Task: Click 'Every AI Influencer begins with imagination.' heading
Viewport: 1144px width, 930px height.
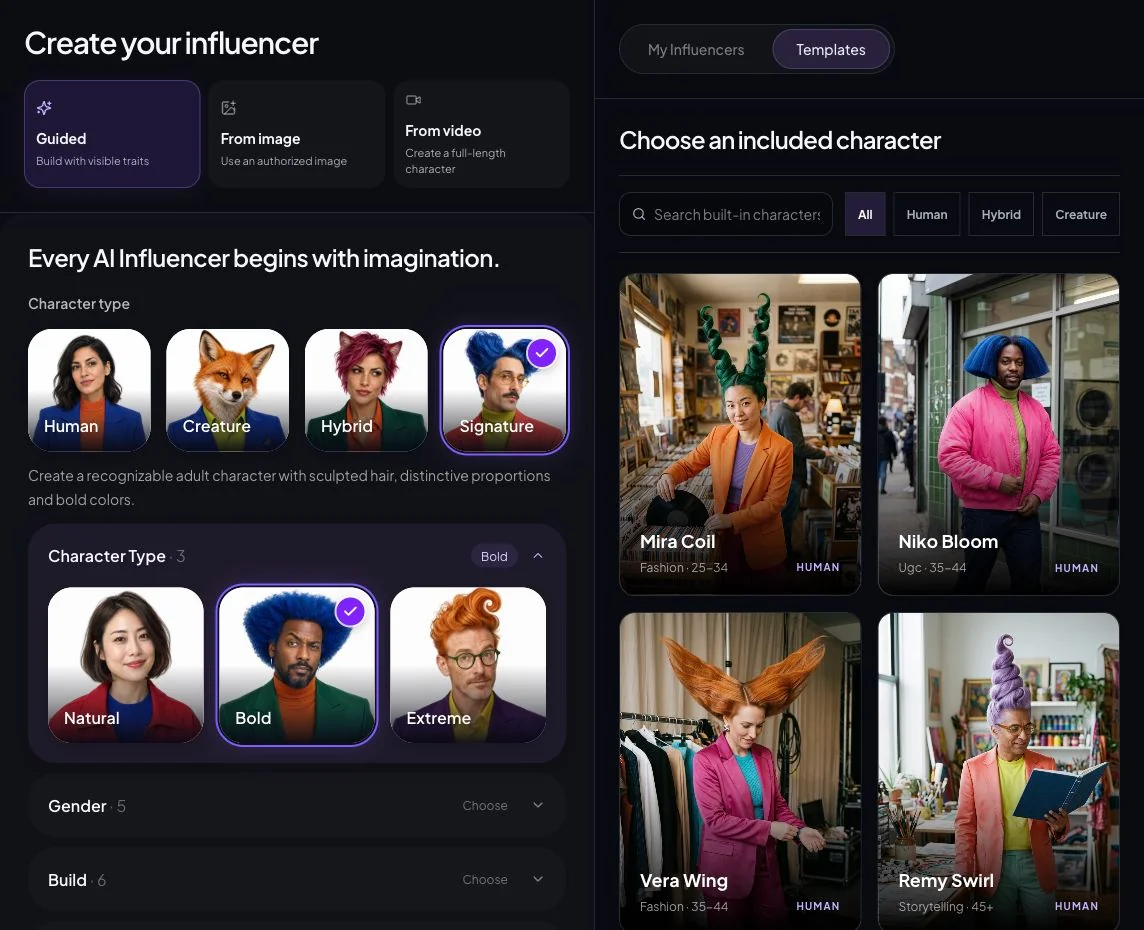Action: (263, 258)
